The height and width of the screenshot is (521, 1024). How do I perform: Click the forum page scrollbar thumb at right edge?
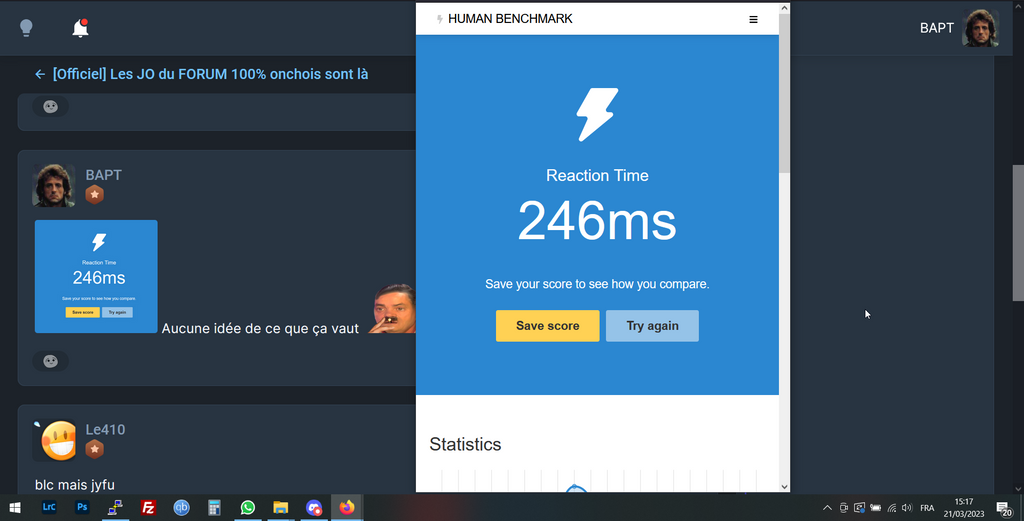(x=1018, y=232)
